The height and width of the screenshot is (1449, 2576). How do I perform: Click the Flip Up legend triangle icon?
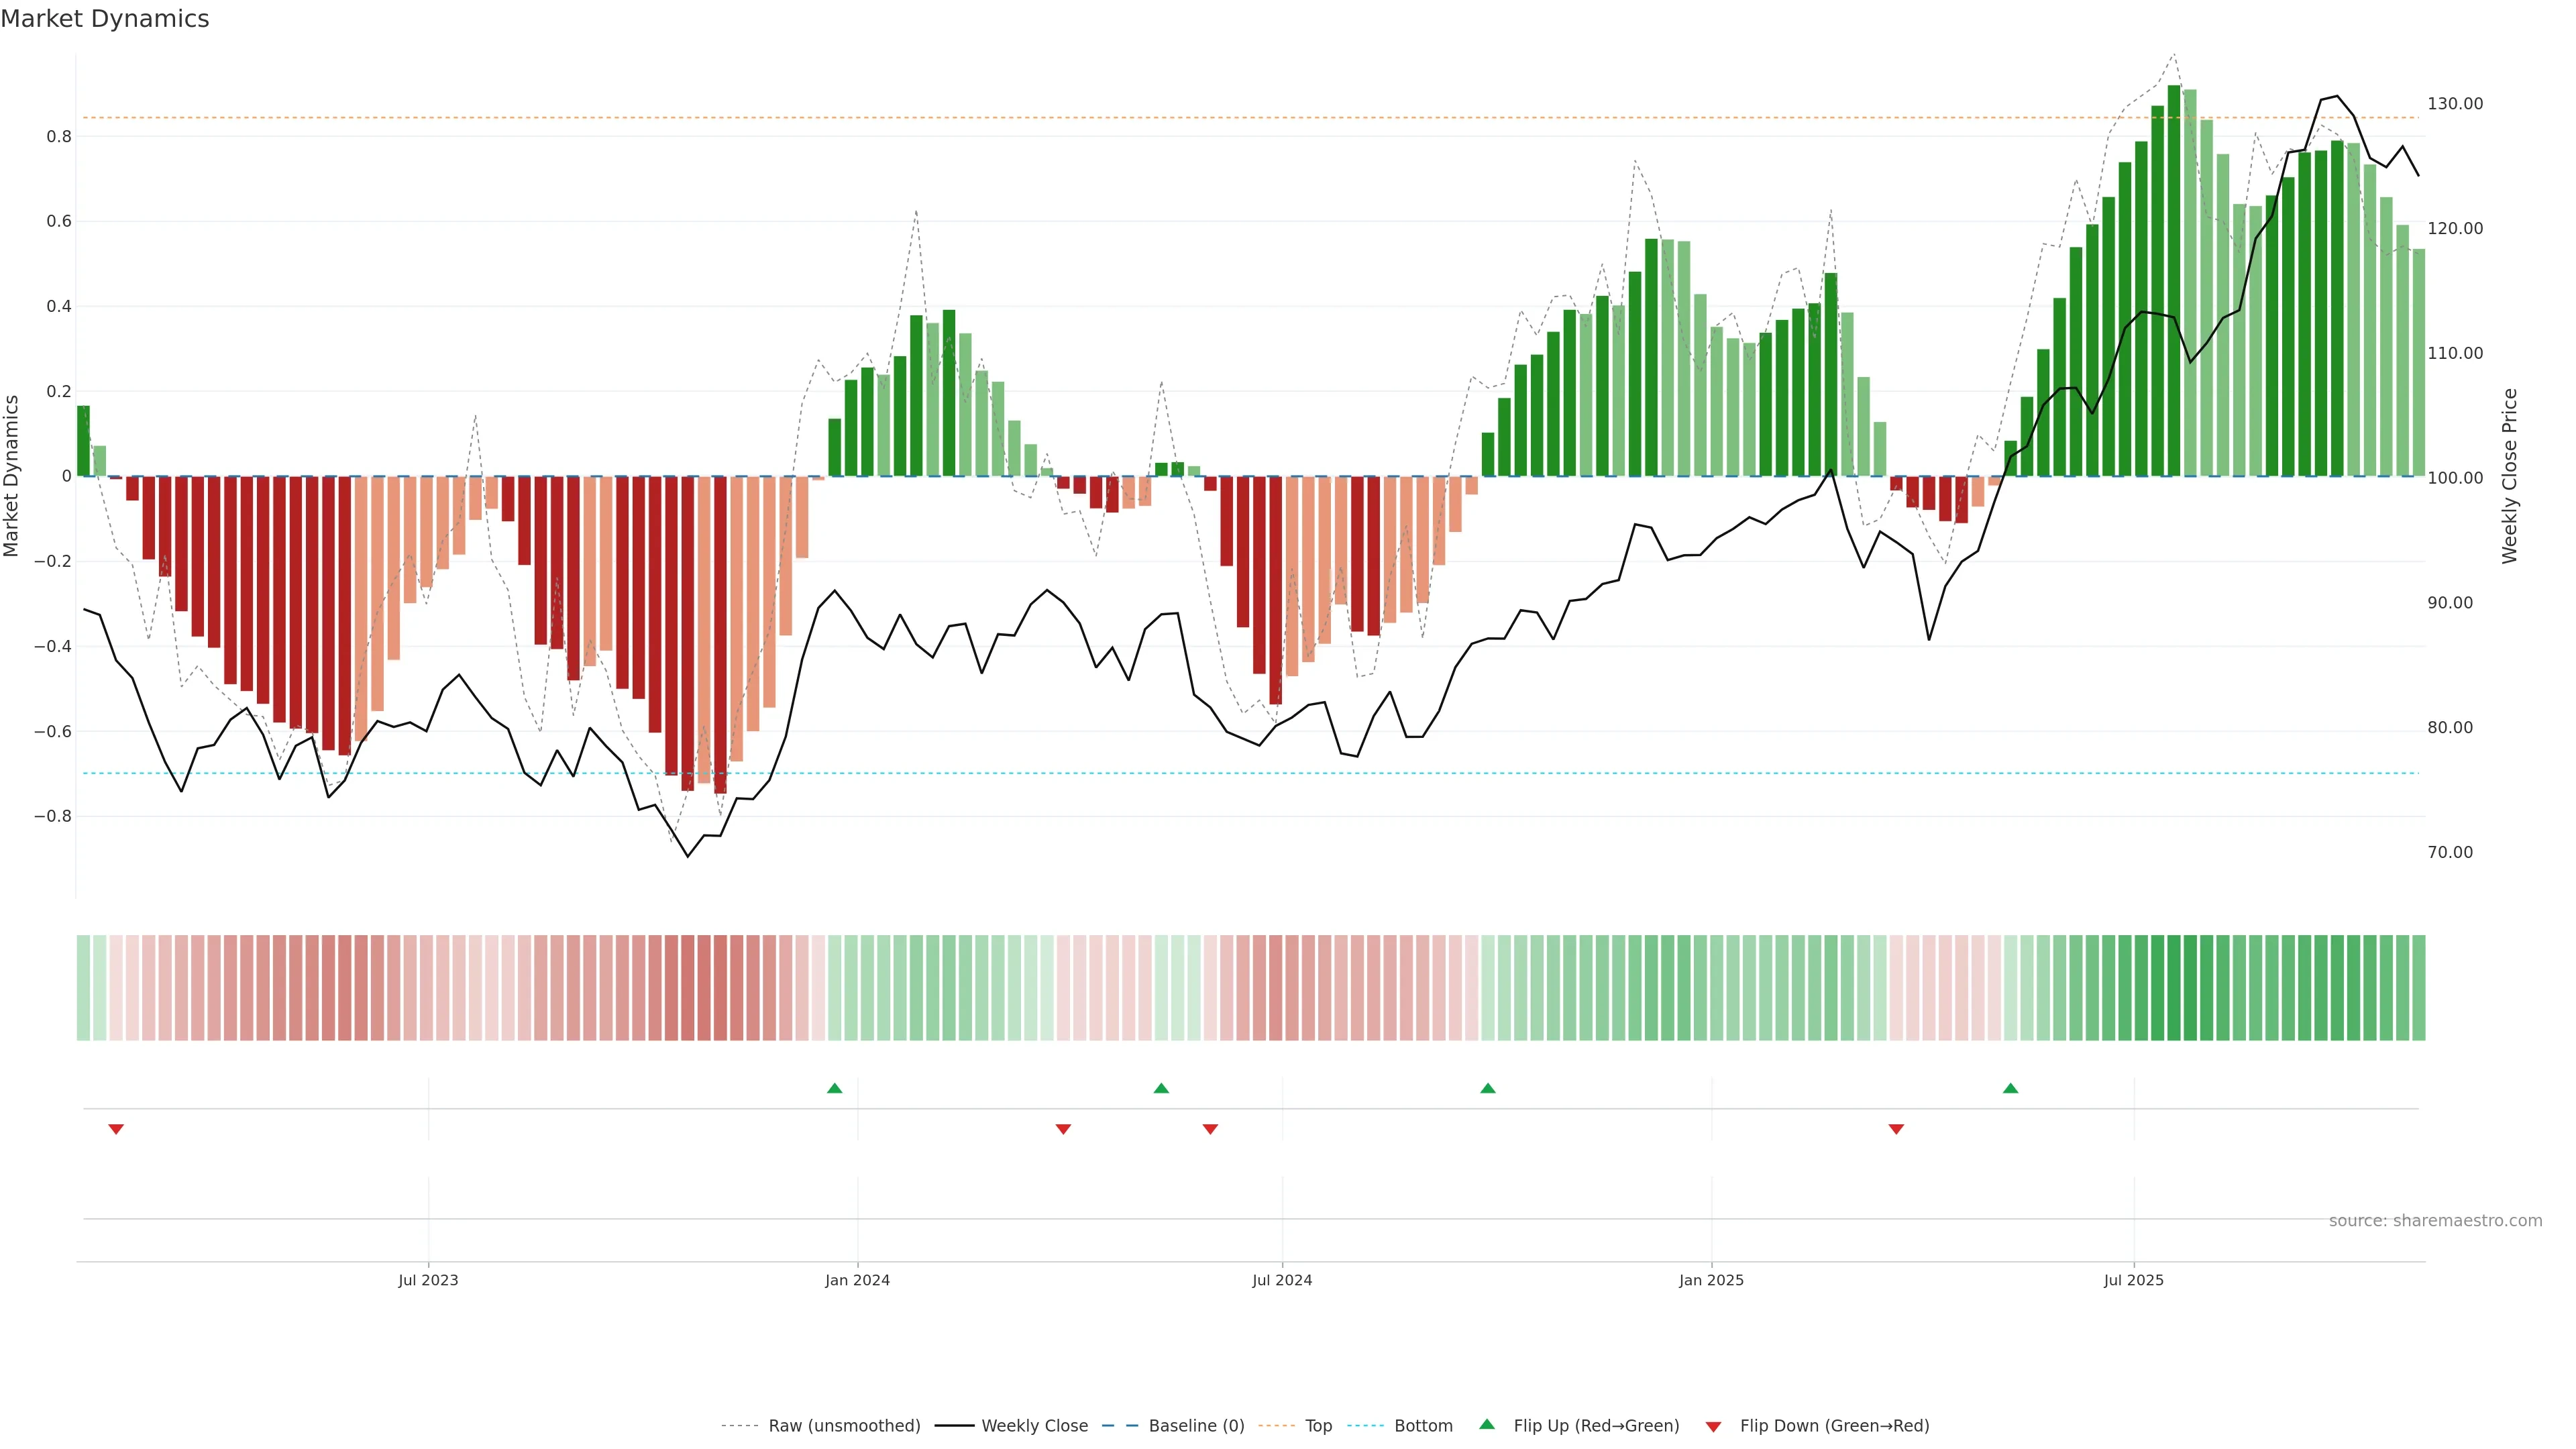(1487, 1424)
